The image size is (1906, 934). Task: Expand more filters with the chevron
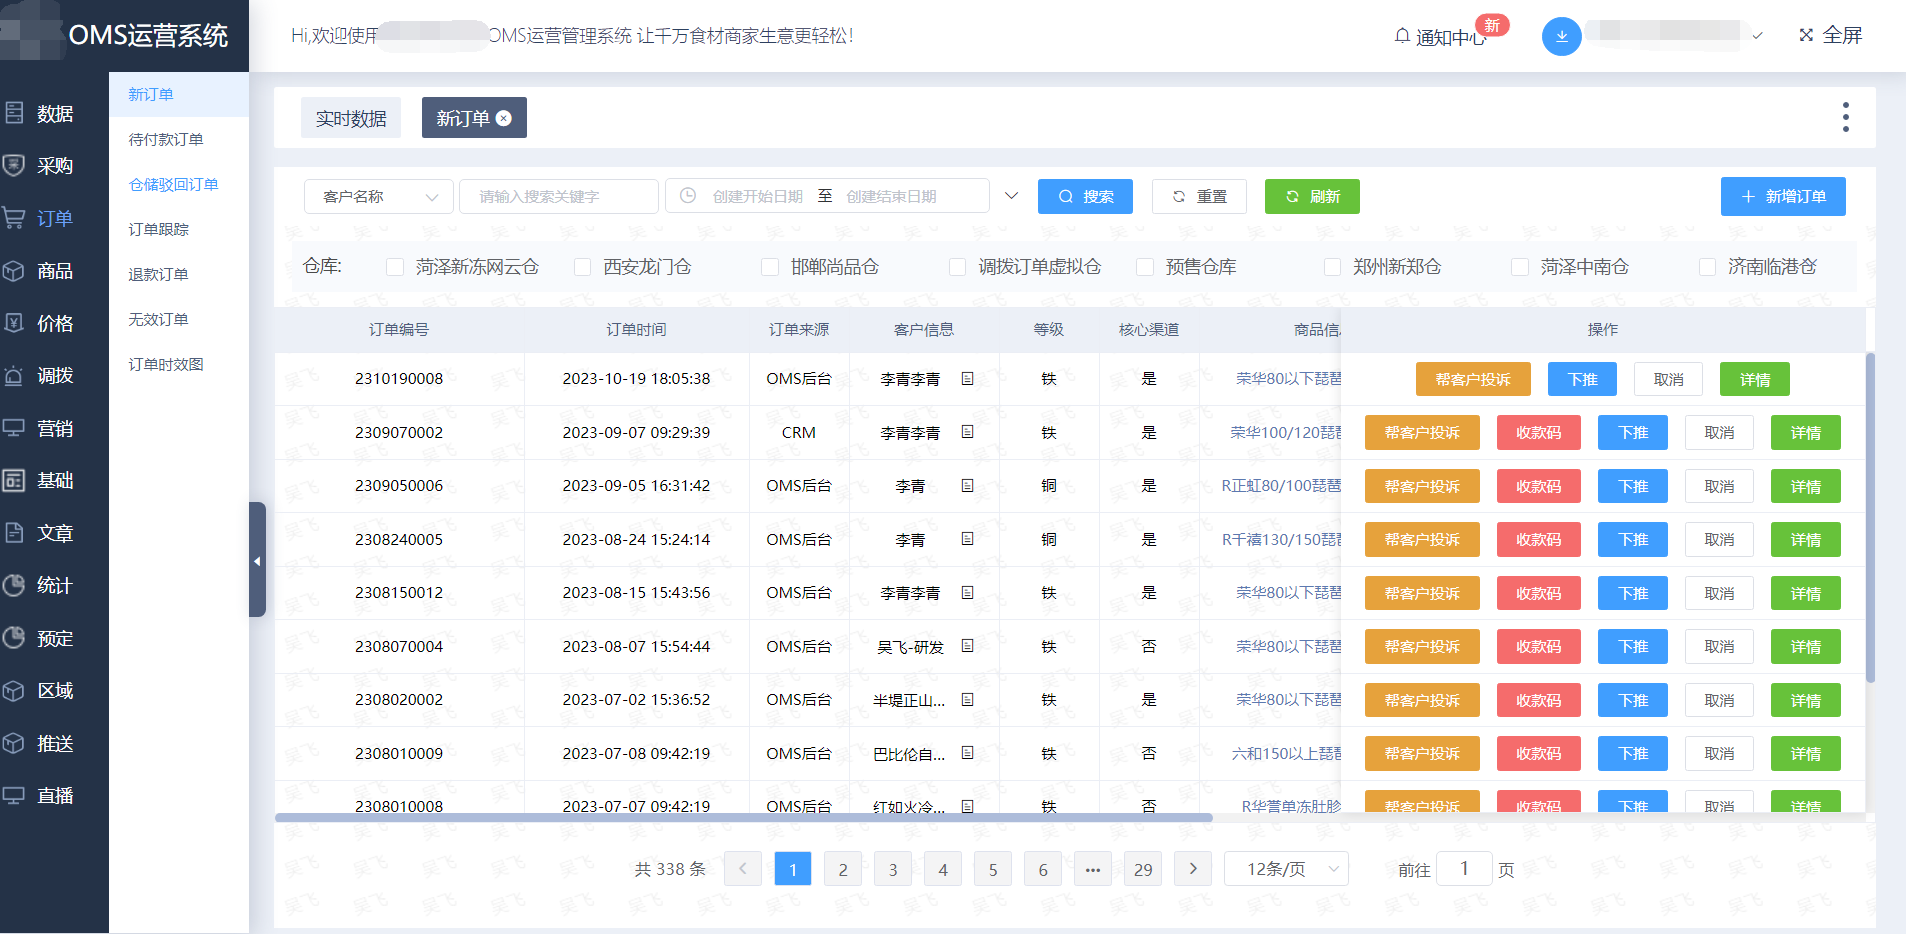pyautogui.click(x=1011, y=196)
